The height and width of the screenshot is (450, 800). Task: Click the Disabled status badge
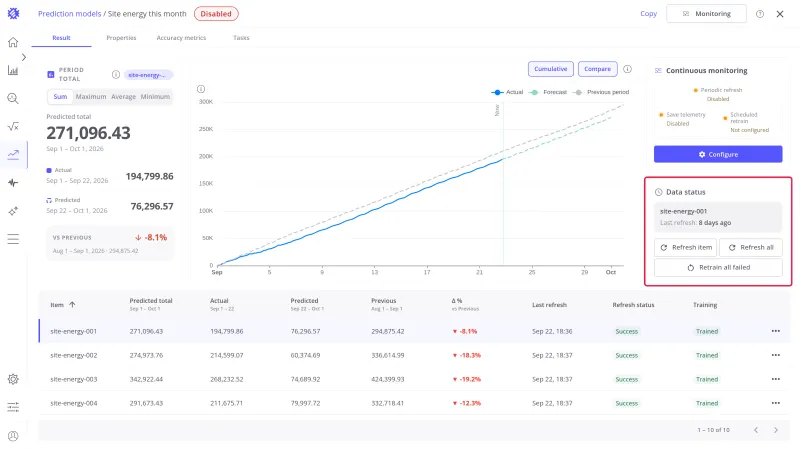coord(216,14)
